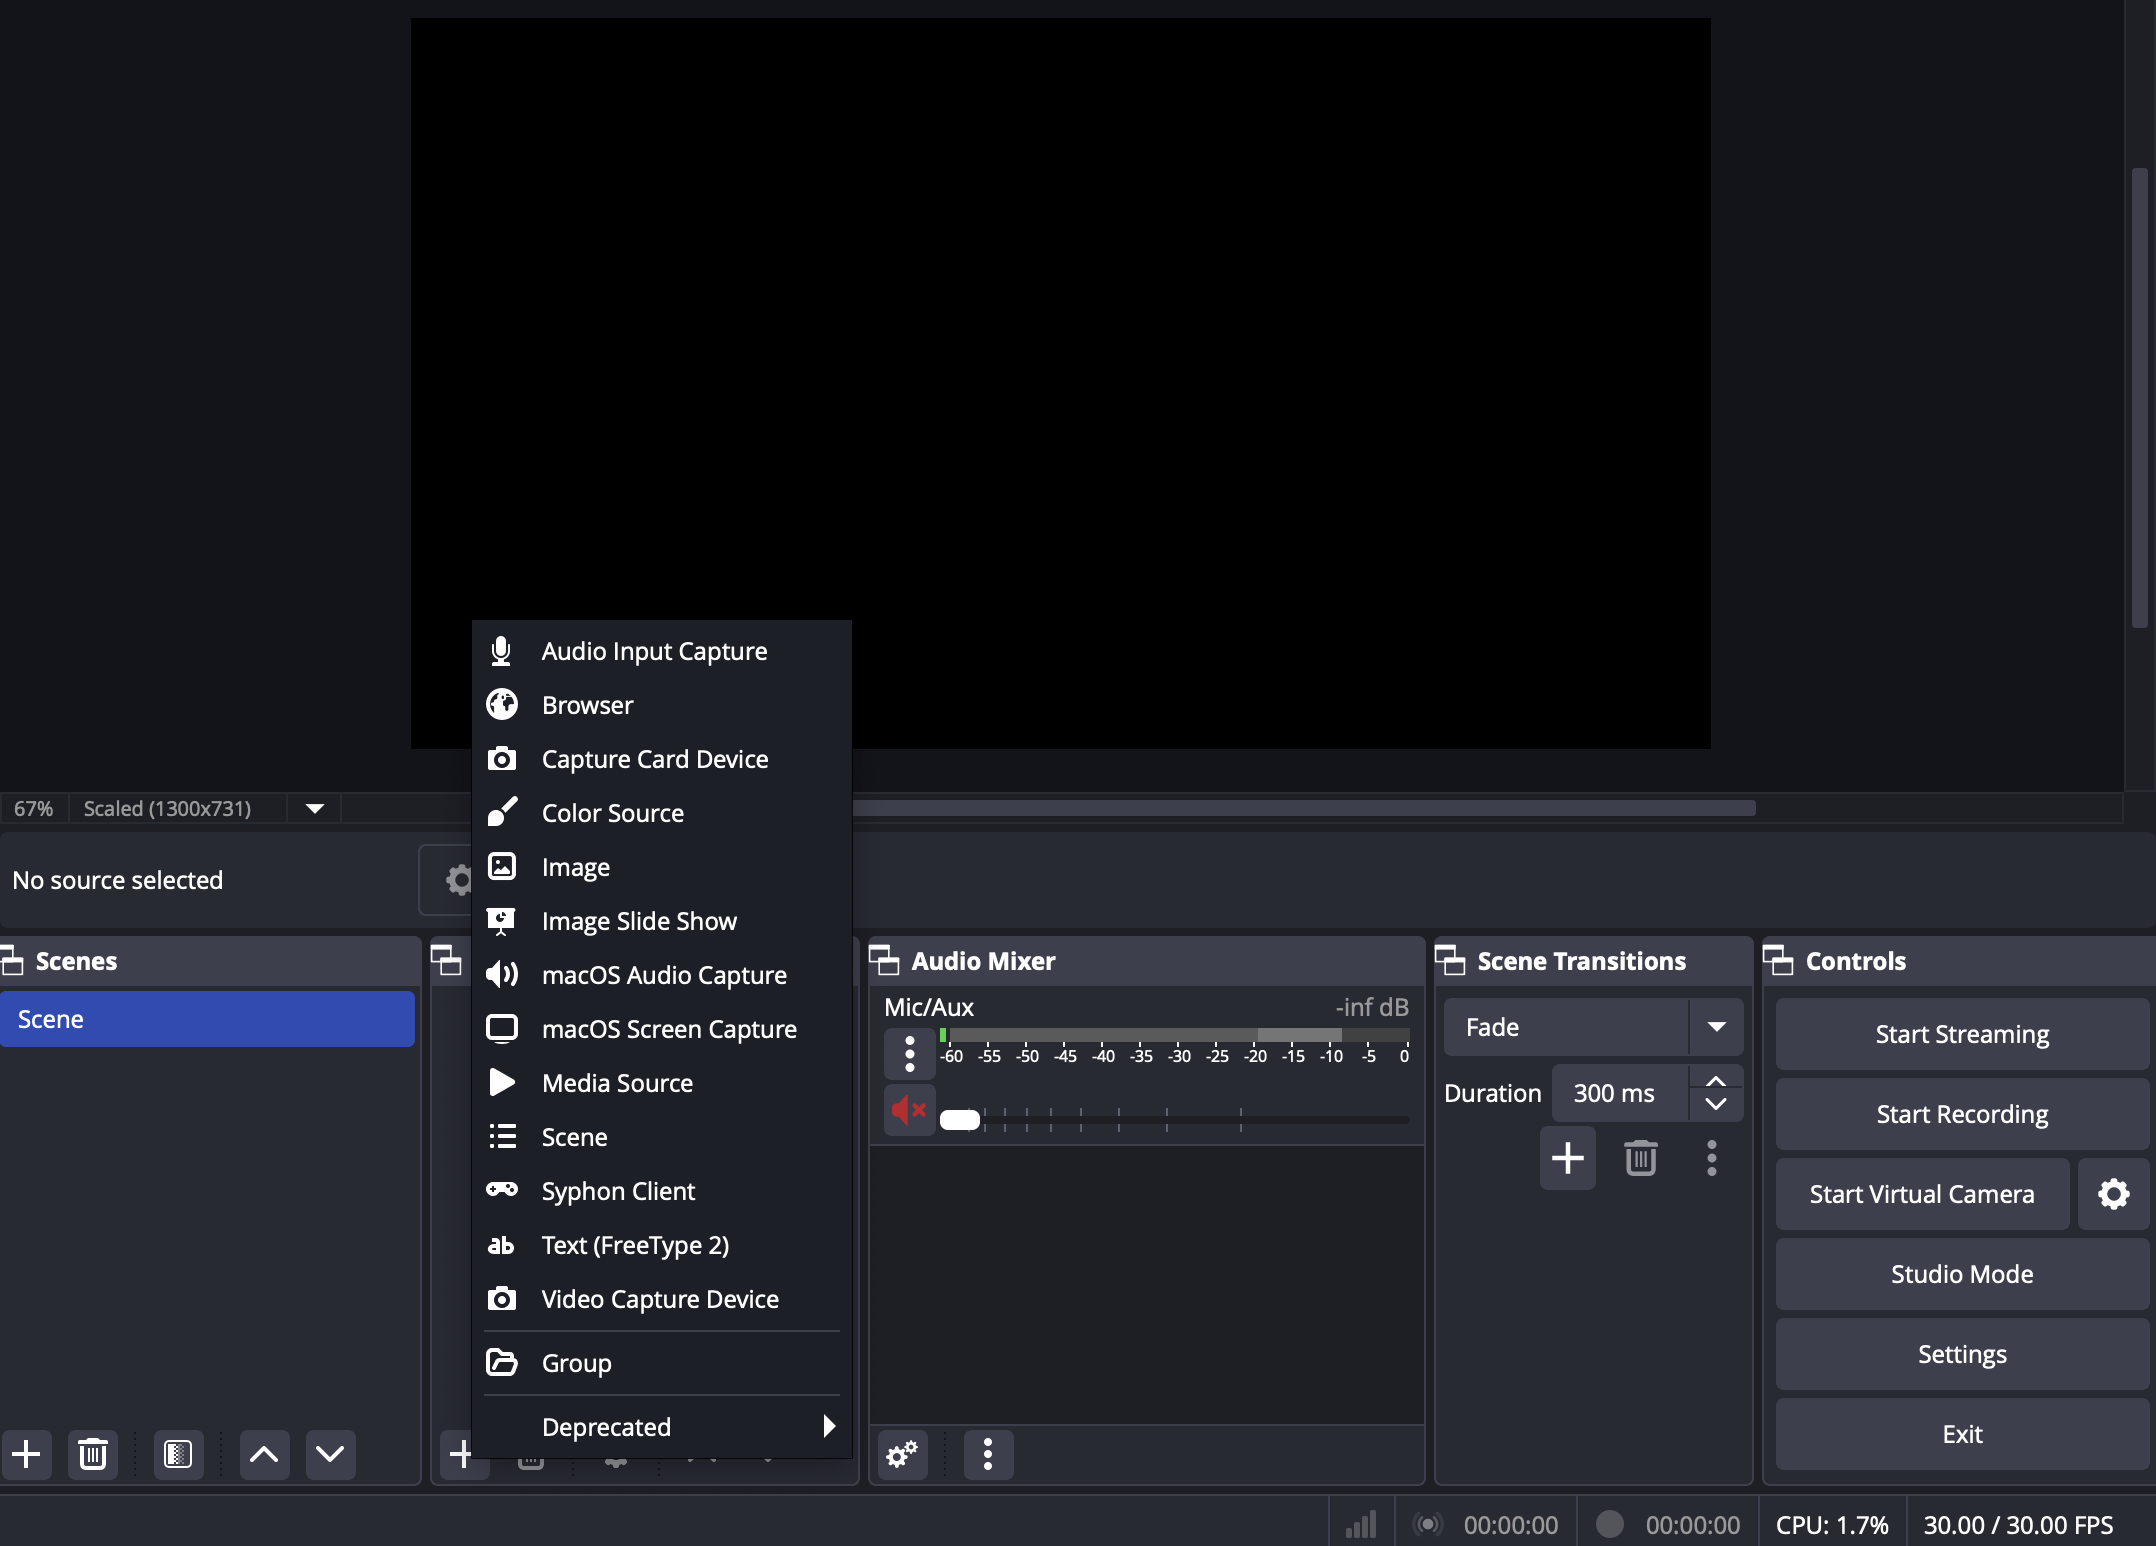The image size is (2156, 1546).
Task: Select Browser source from the menu
Action: [587, 705]
